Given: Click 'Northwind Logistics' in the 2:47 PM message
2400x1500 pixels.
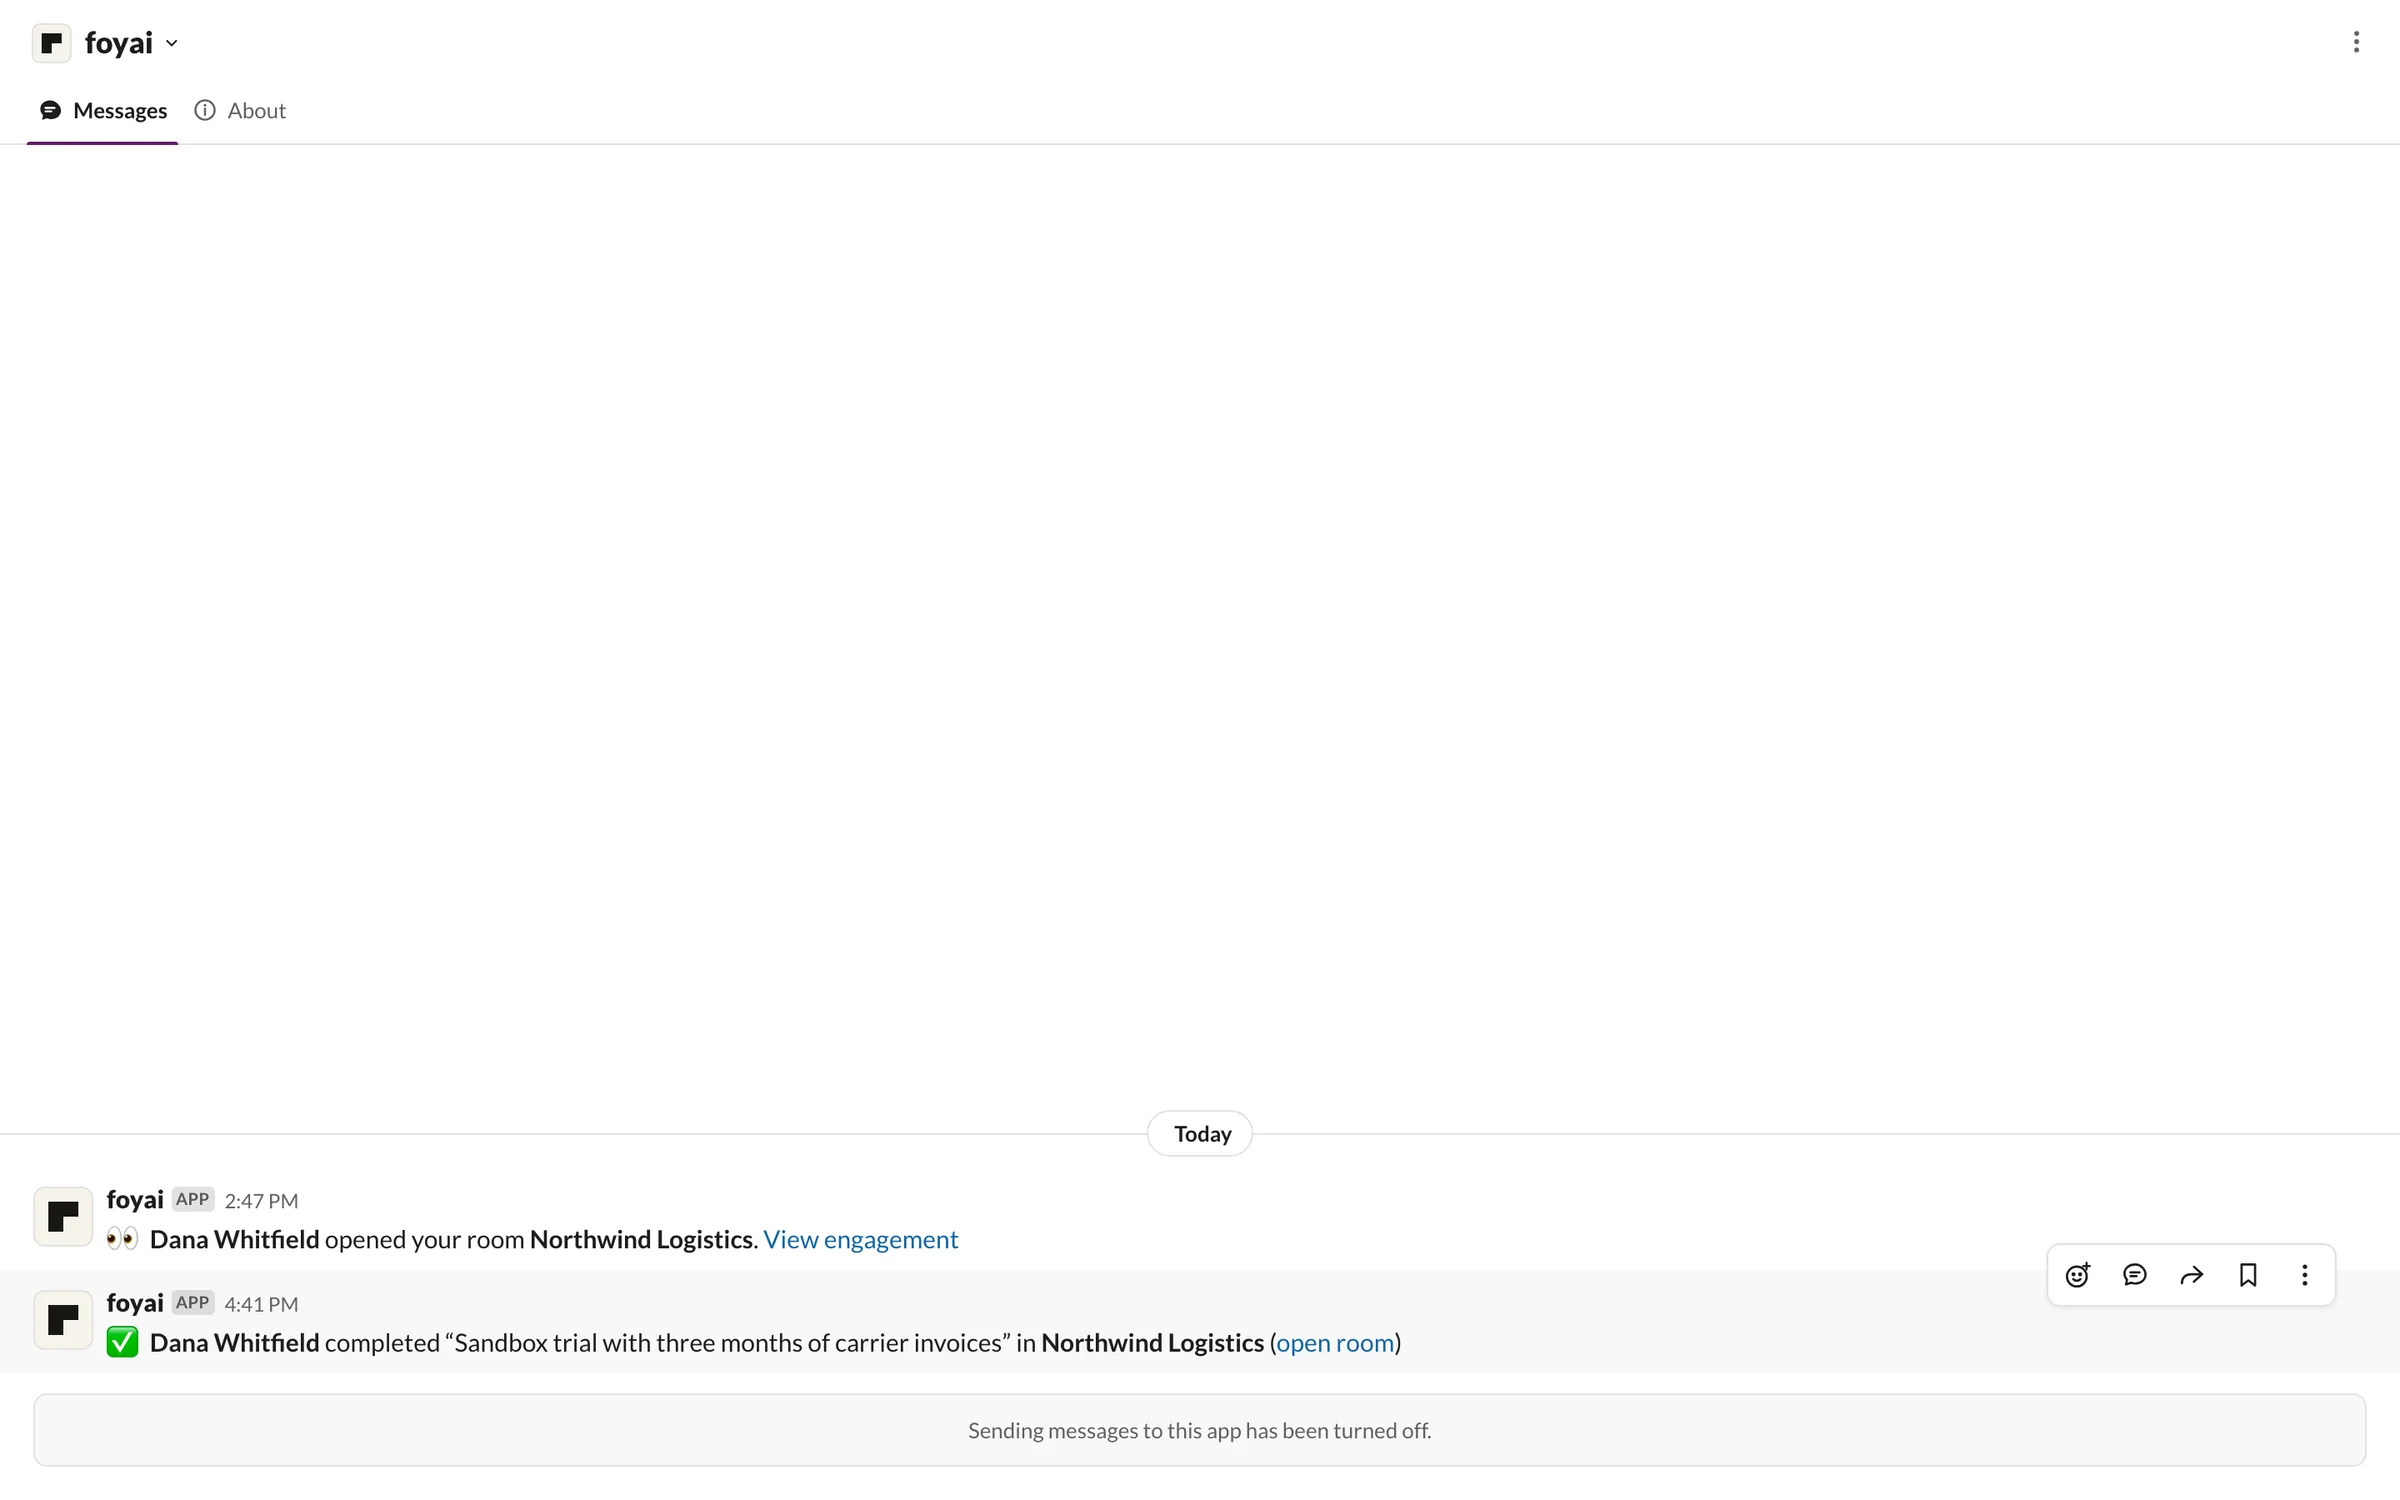Looking at the screenshot, I should point(641,1239).
